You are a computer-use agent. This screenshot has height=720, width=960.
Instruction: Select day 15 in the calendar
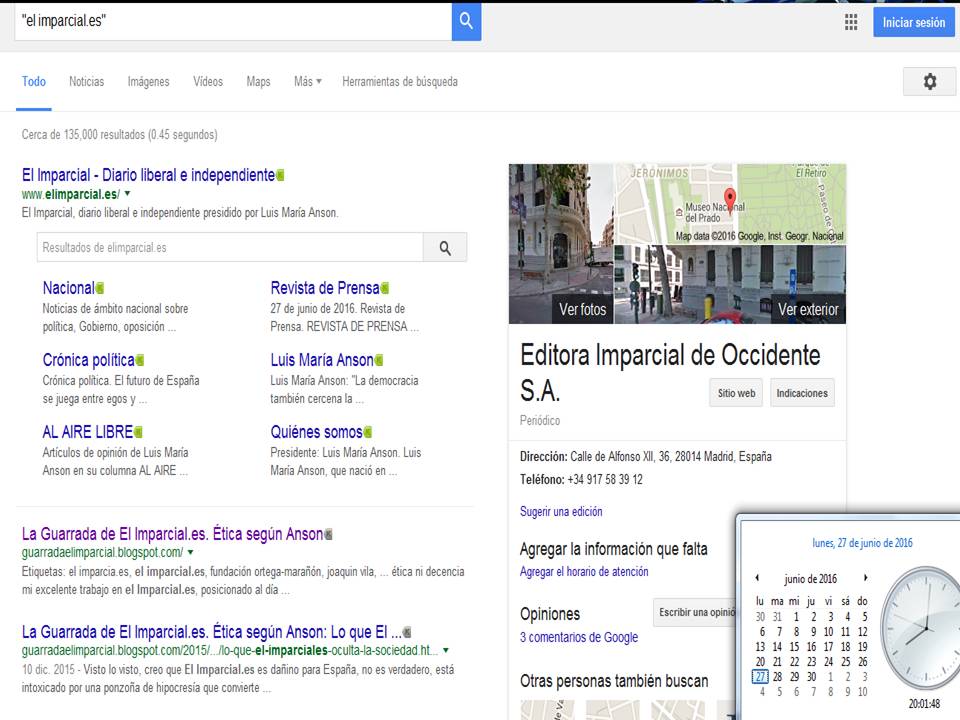pos(794,647)
